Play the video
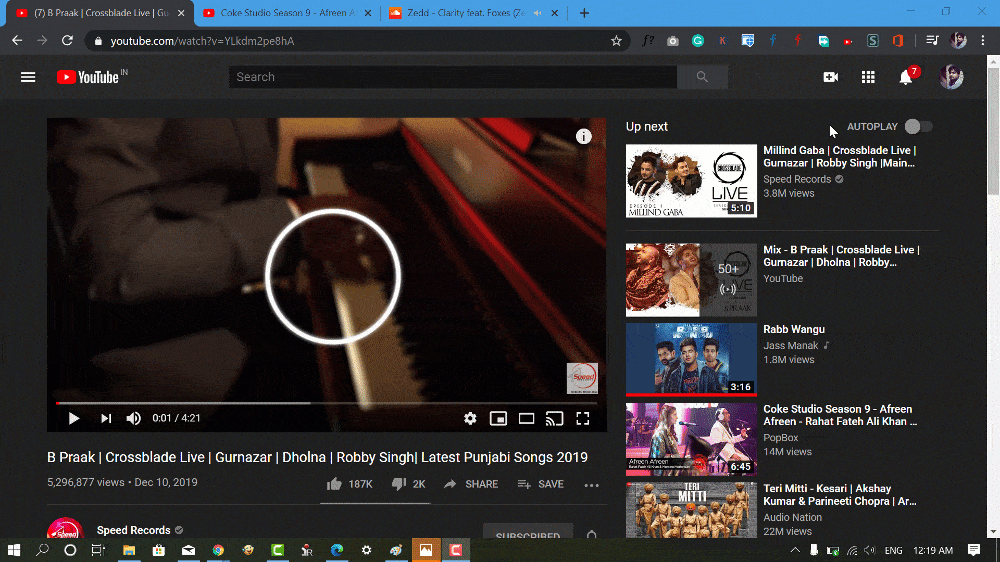1000x562 pixels. 73,418
